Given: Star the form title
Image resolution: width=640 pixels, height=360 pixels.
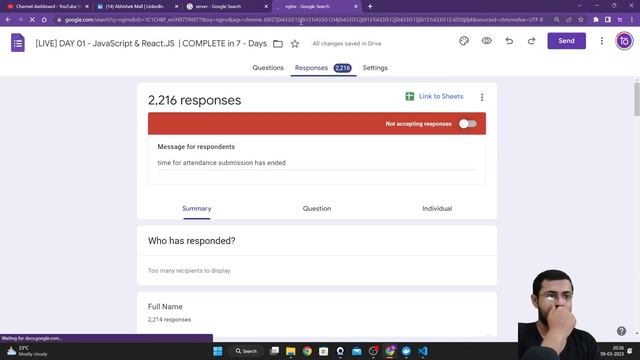Looking at the screenshot, I should (x=295, y=44).
